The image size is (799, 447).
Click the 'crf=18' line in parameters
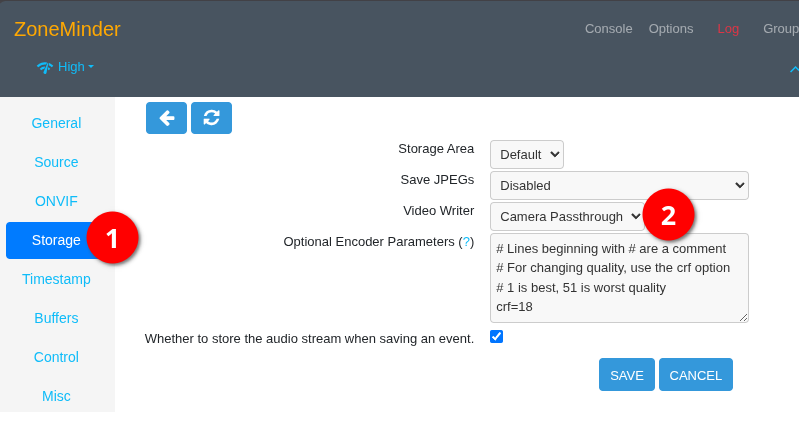click(x=514, y=307)
